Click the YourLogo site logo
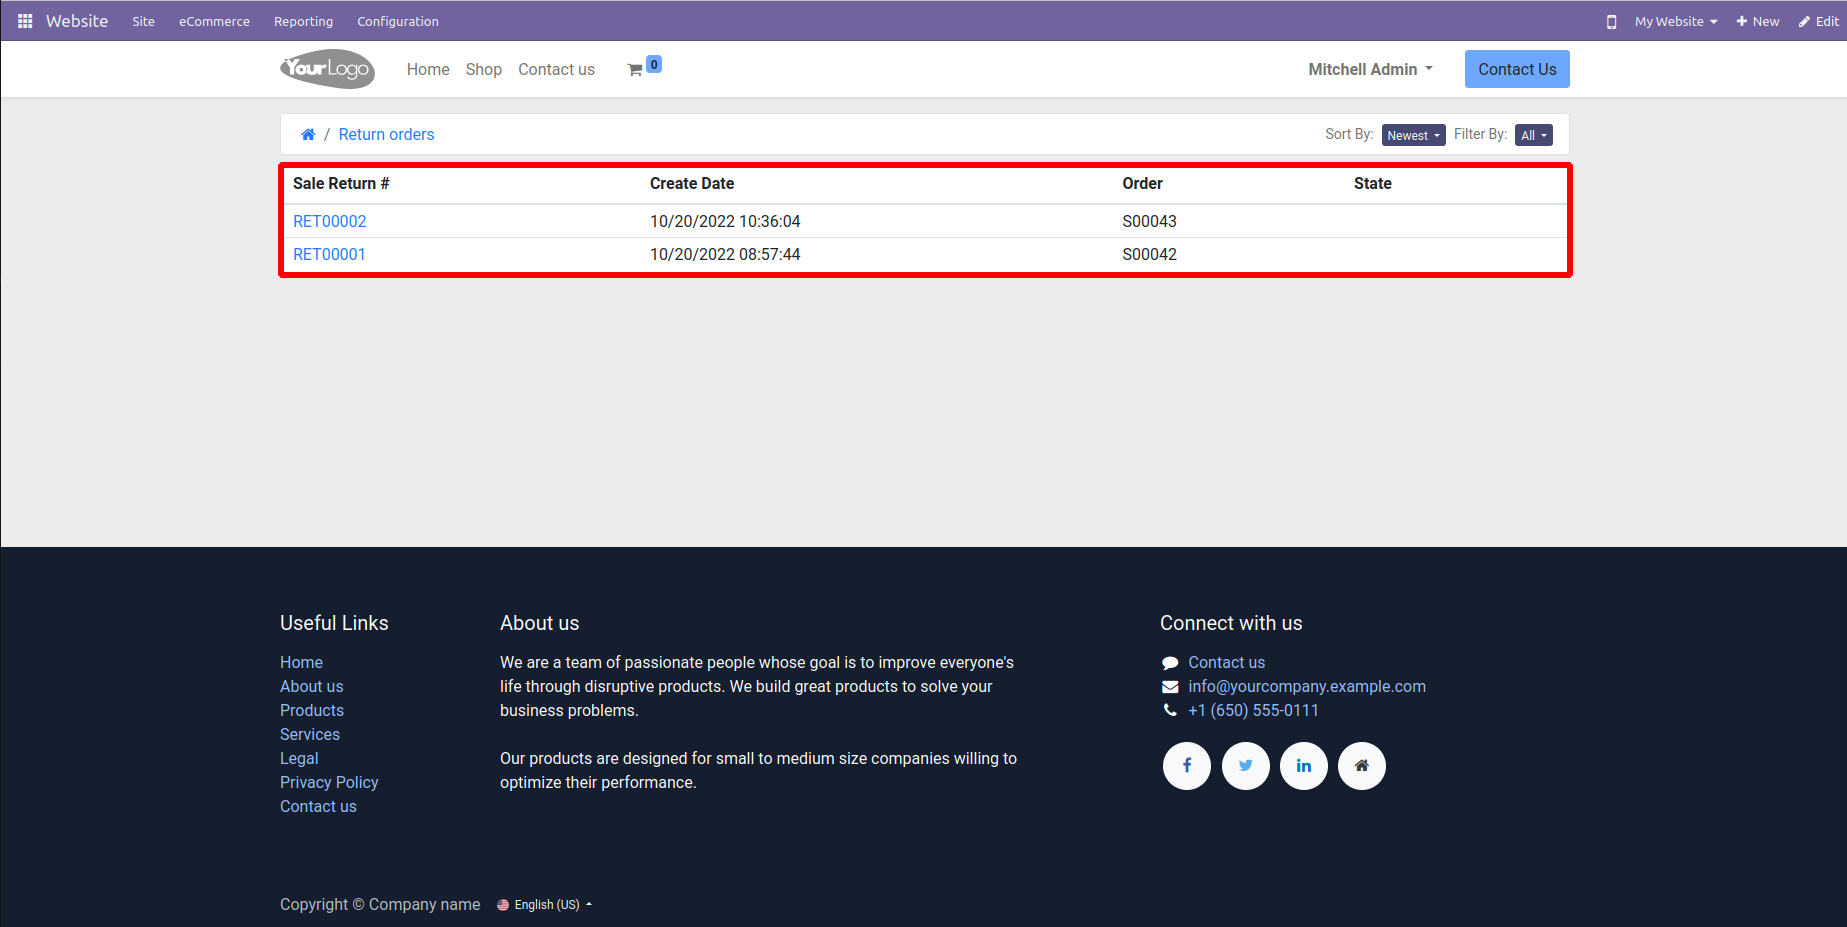Viewport: 1847px width, 927px height. (328, 69)
